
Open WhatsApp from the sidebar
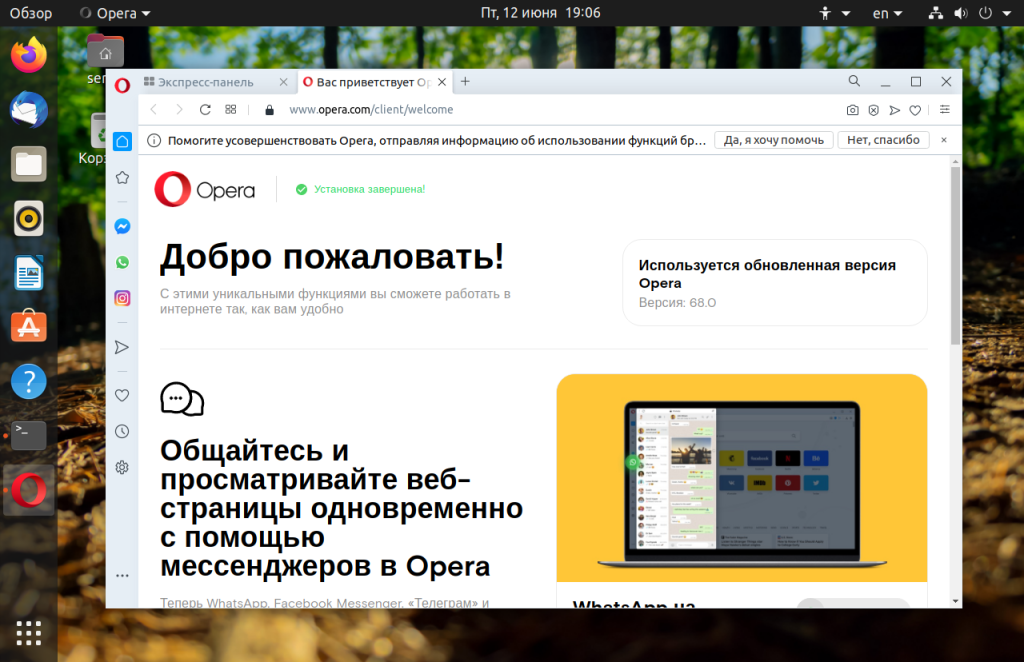click(x=122, y=262)
